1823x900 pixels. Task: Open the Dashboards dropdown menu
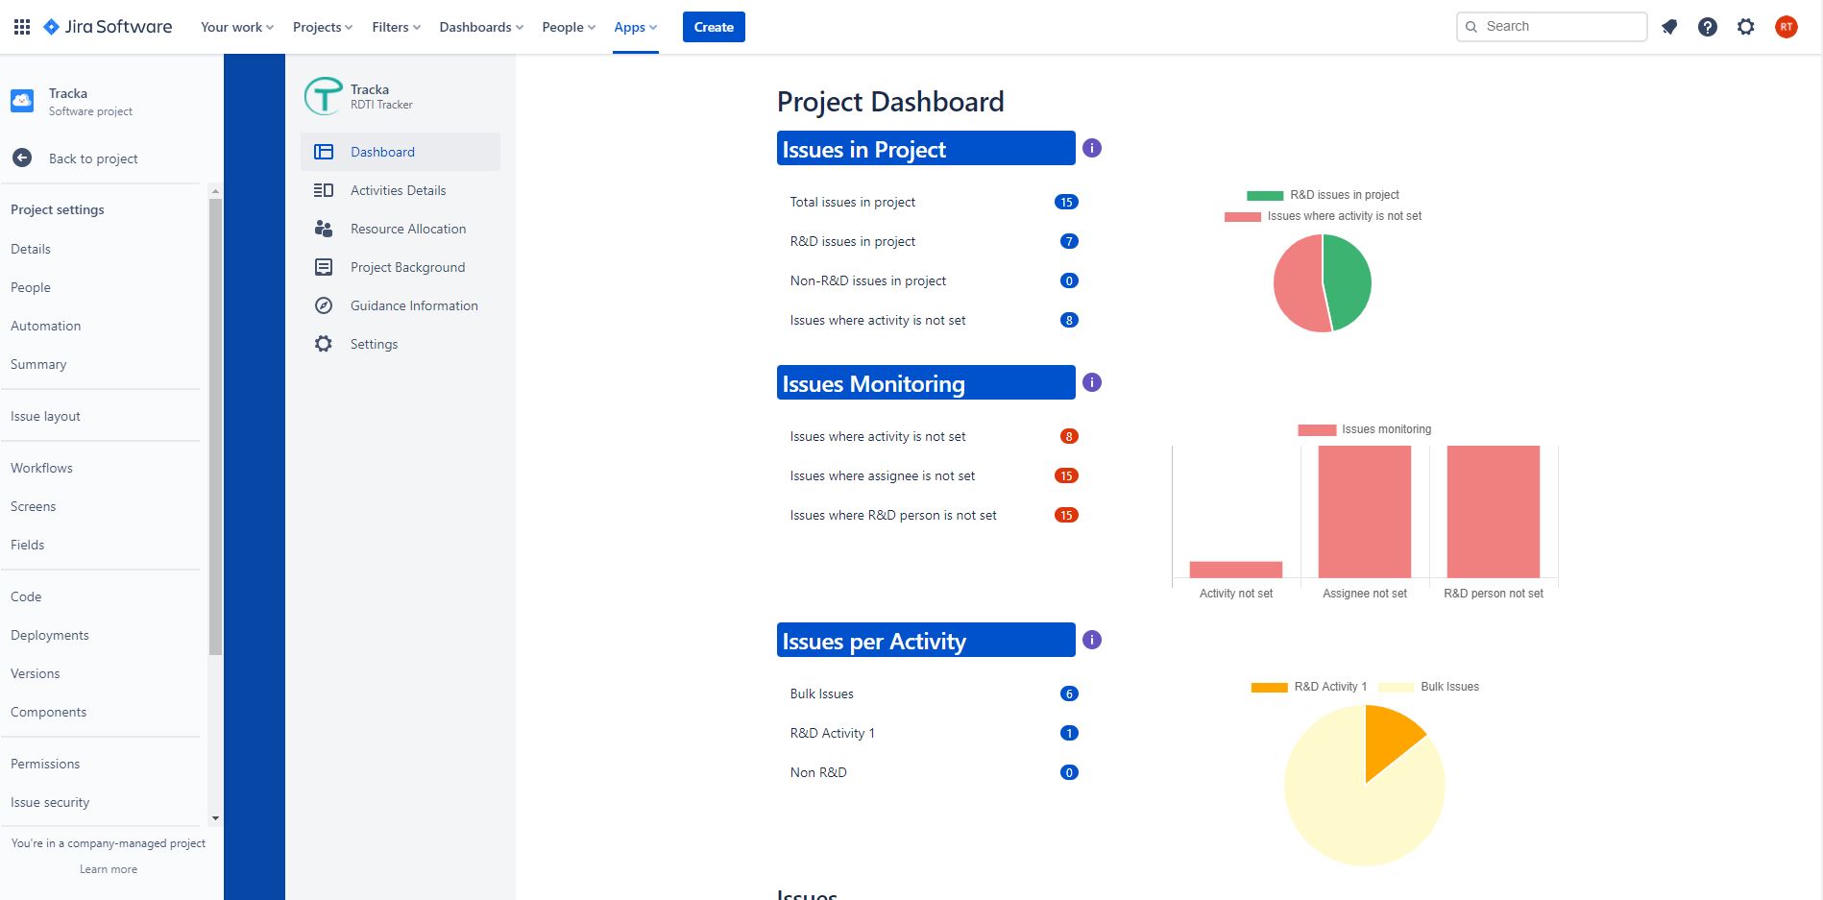[x=480, y=27]
